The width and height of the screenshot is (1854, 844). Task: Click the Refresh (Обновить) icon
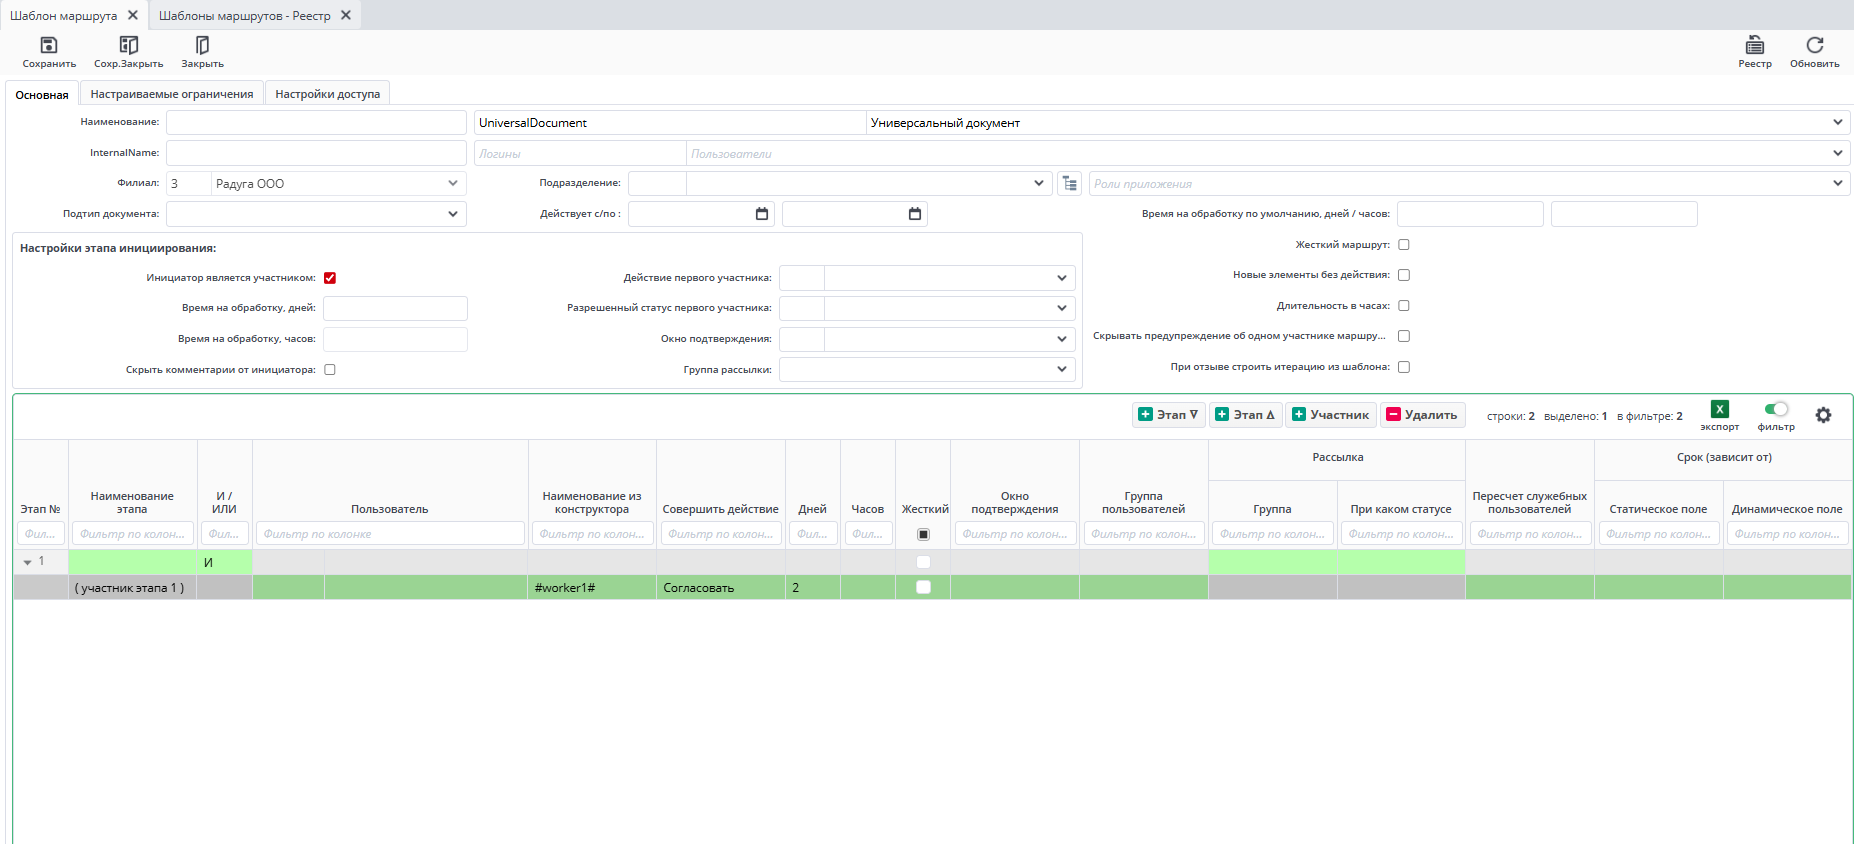[x=1814, y=46]
